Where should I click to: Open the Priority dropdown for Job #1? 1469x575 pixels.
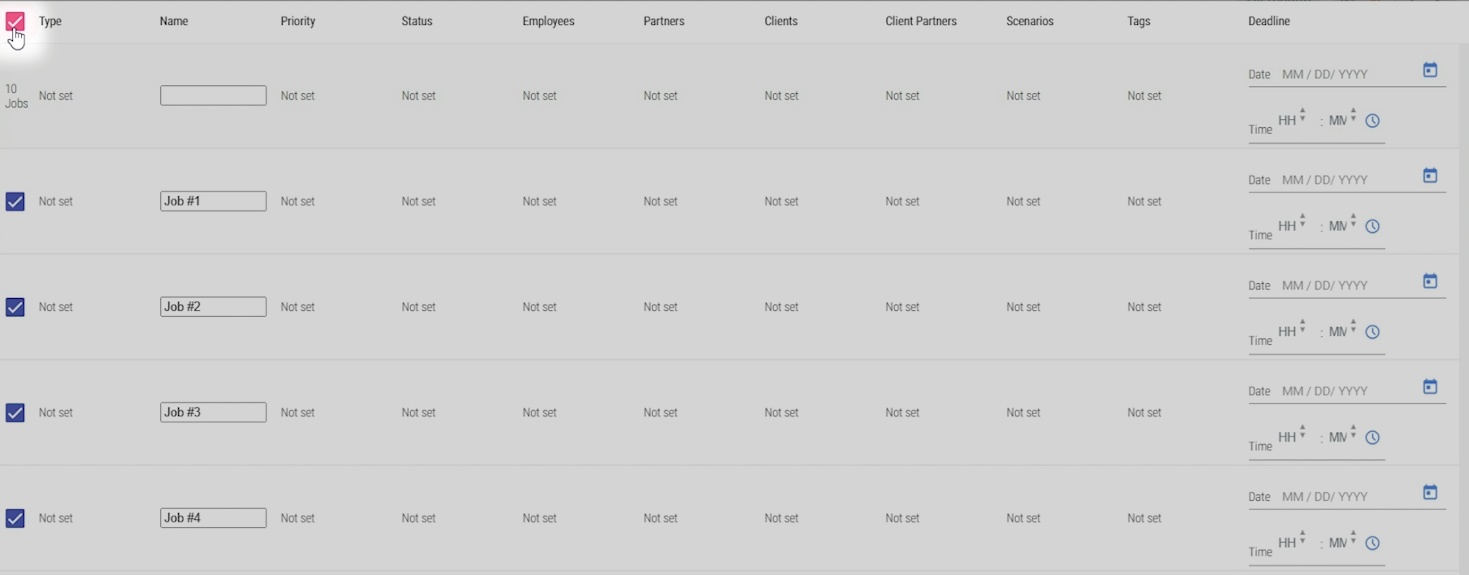coord(298,202)
